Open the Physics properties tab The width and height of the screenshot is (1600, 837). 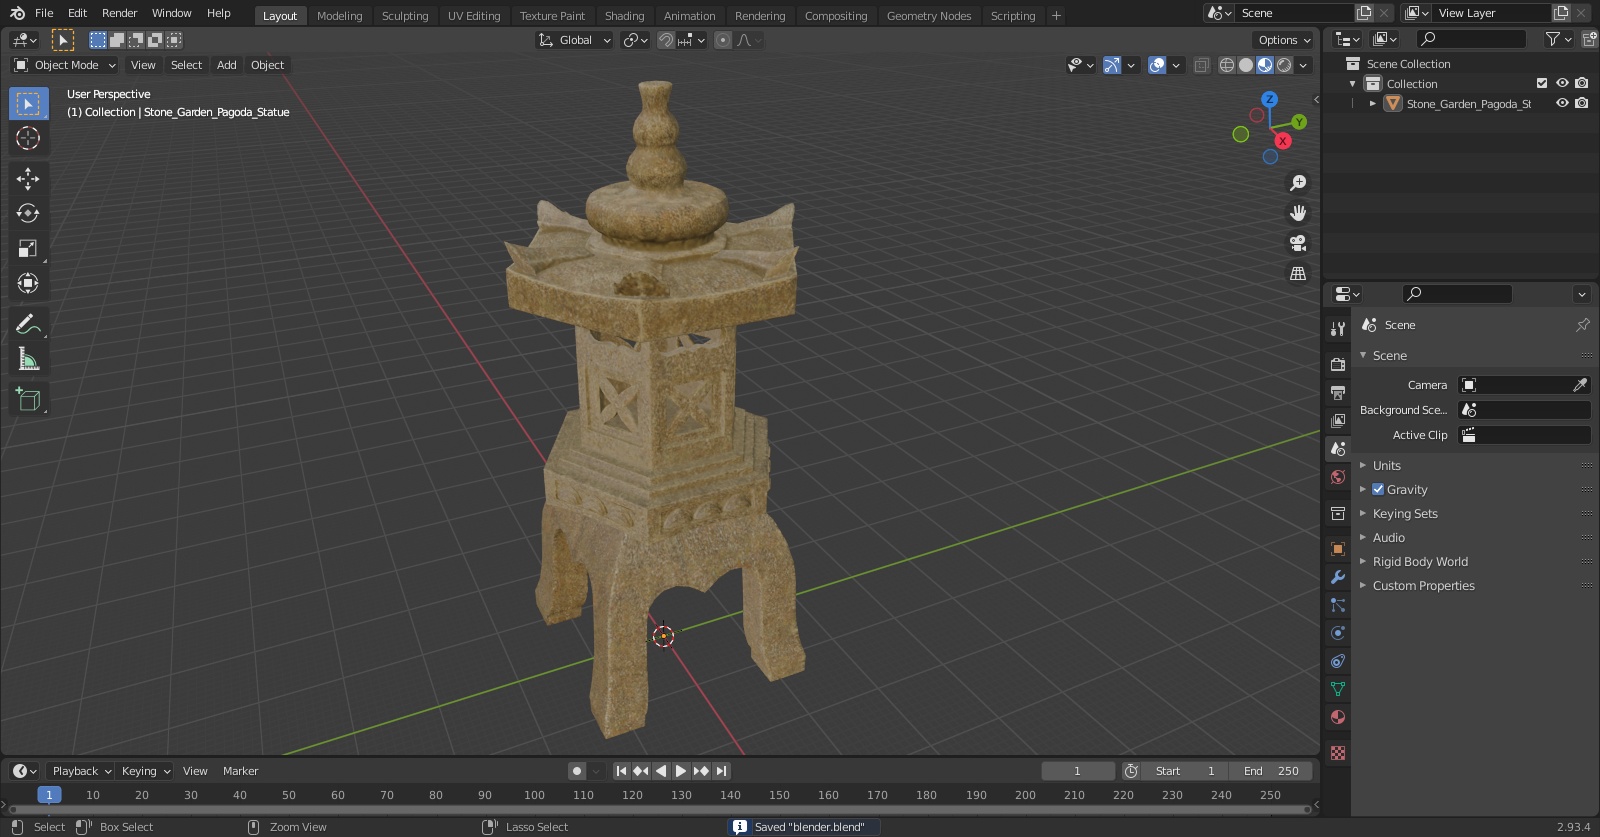[1337, 633]
